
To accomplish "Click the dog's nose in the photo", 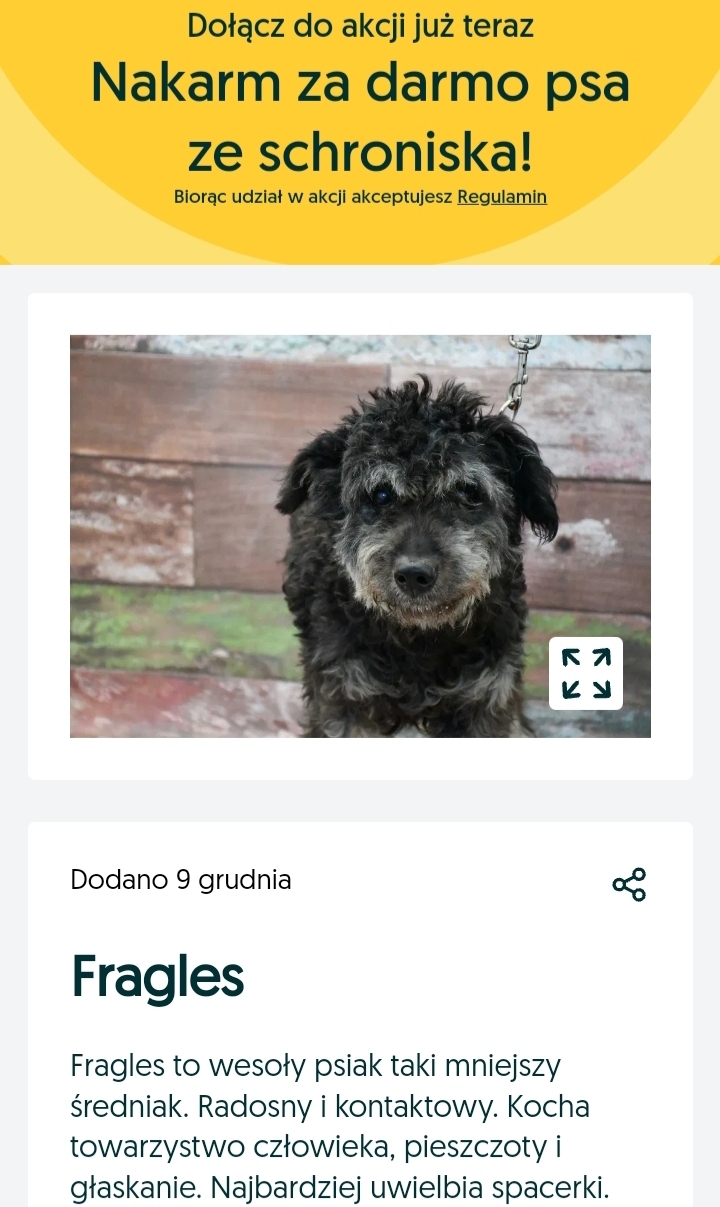I will click(415, 576).
